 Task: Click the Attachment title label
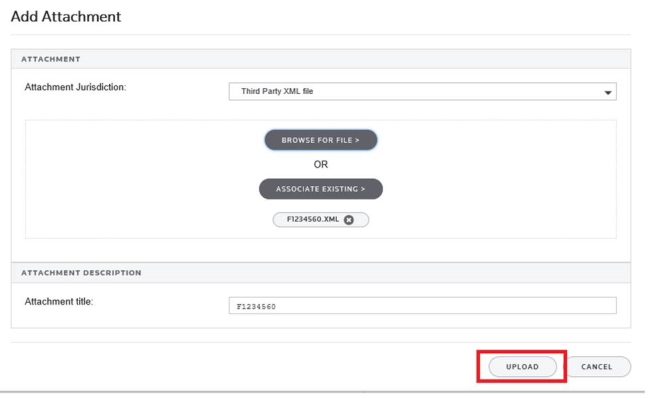click(x=59, y=302)
